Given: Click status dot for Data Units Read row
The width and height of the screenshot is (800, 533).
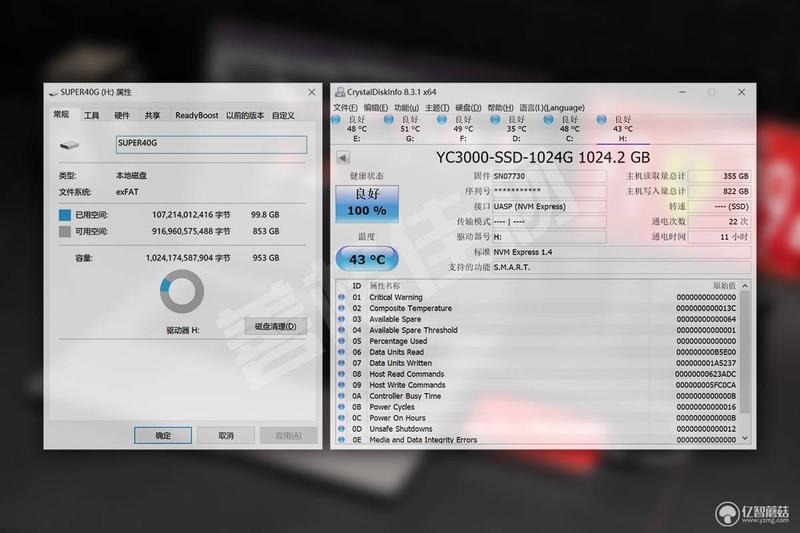Looking at the screenshot, I should pyautogui.click(x=341, y=352).
